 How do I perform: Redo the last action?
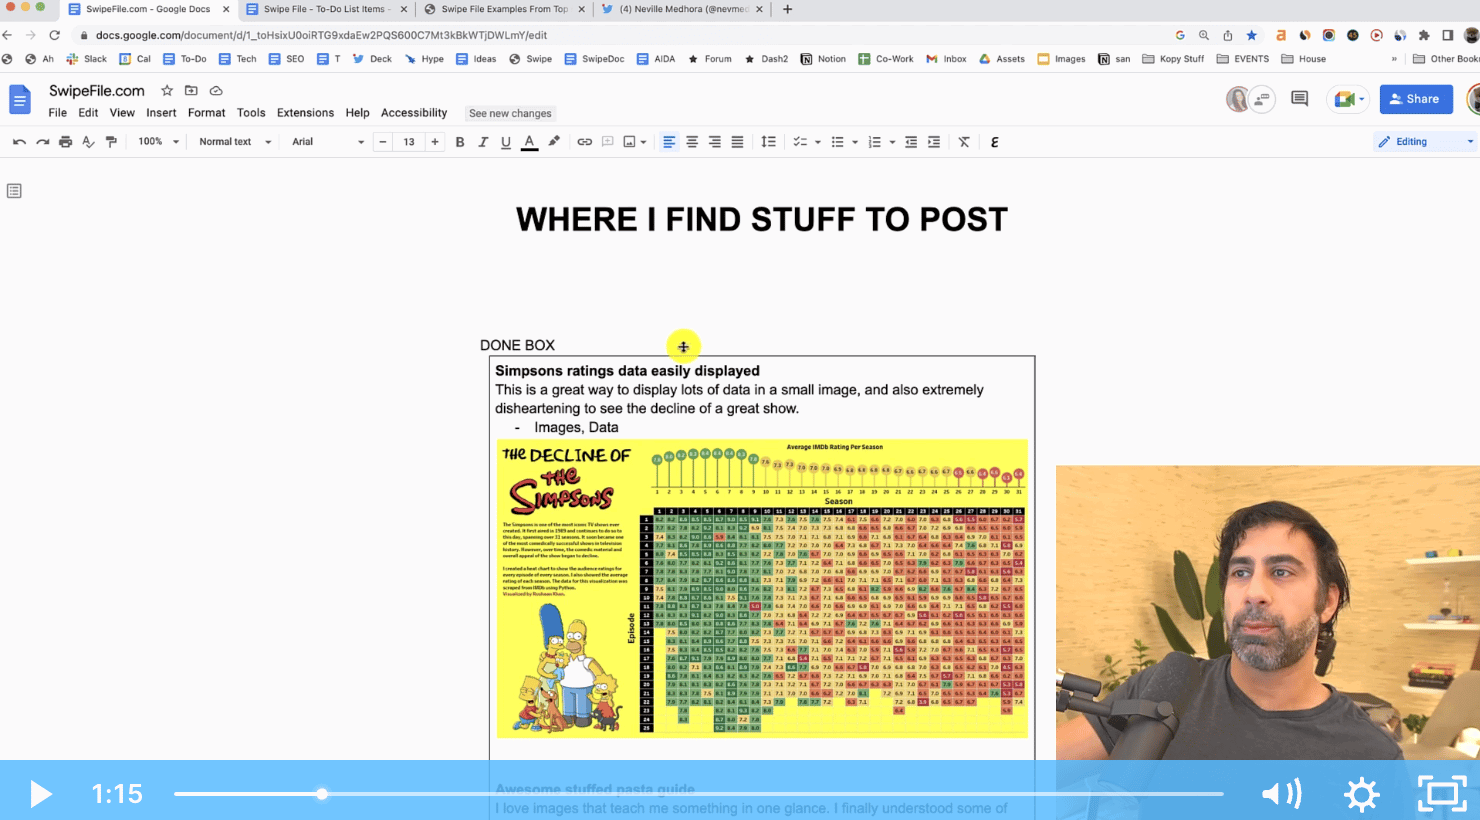click(42, 142)
